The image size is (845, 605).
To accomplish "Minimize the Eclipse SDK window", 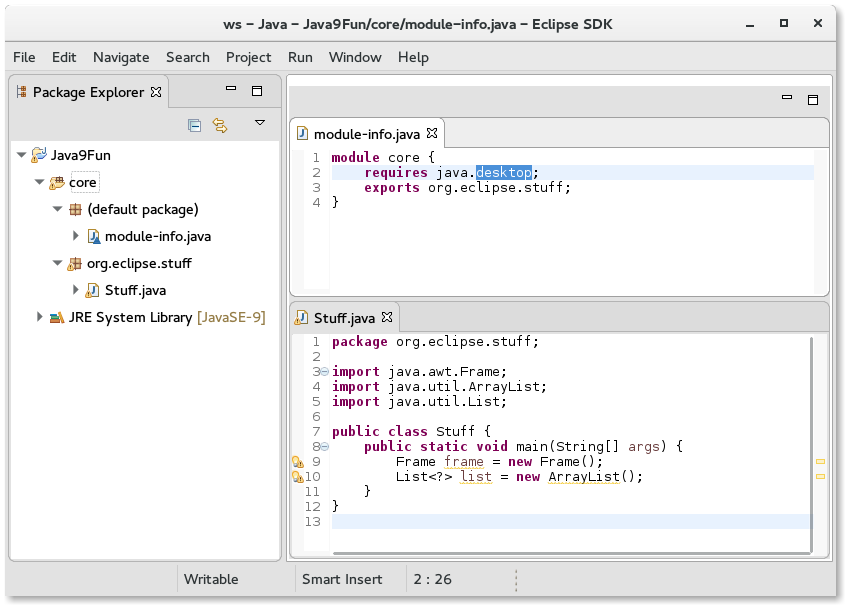I will click(750, 25).
